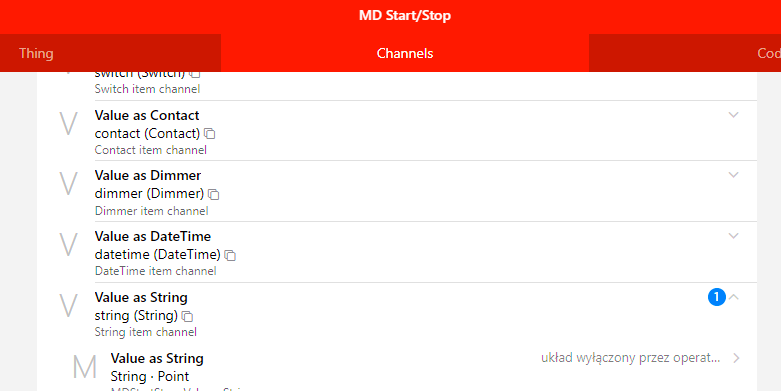Copy the switch channel ID

(x=195, y=74)
